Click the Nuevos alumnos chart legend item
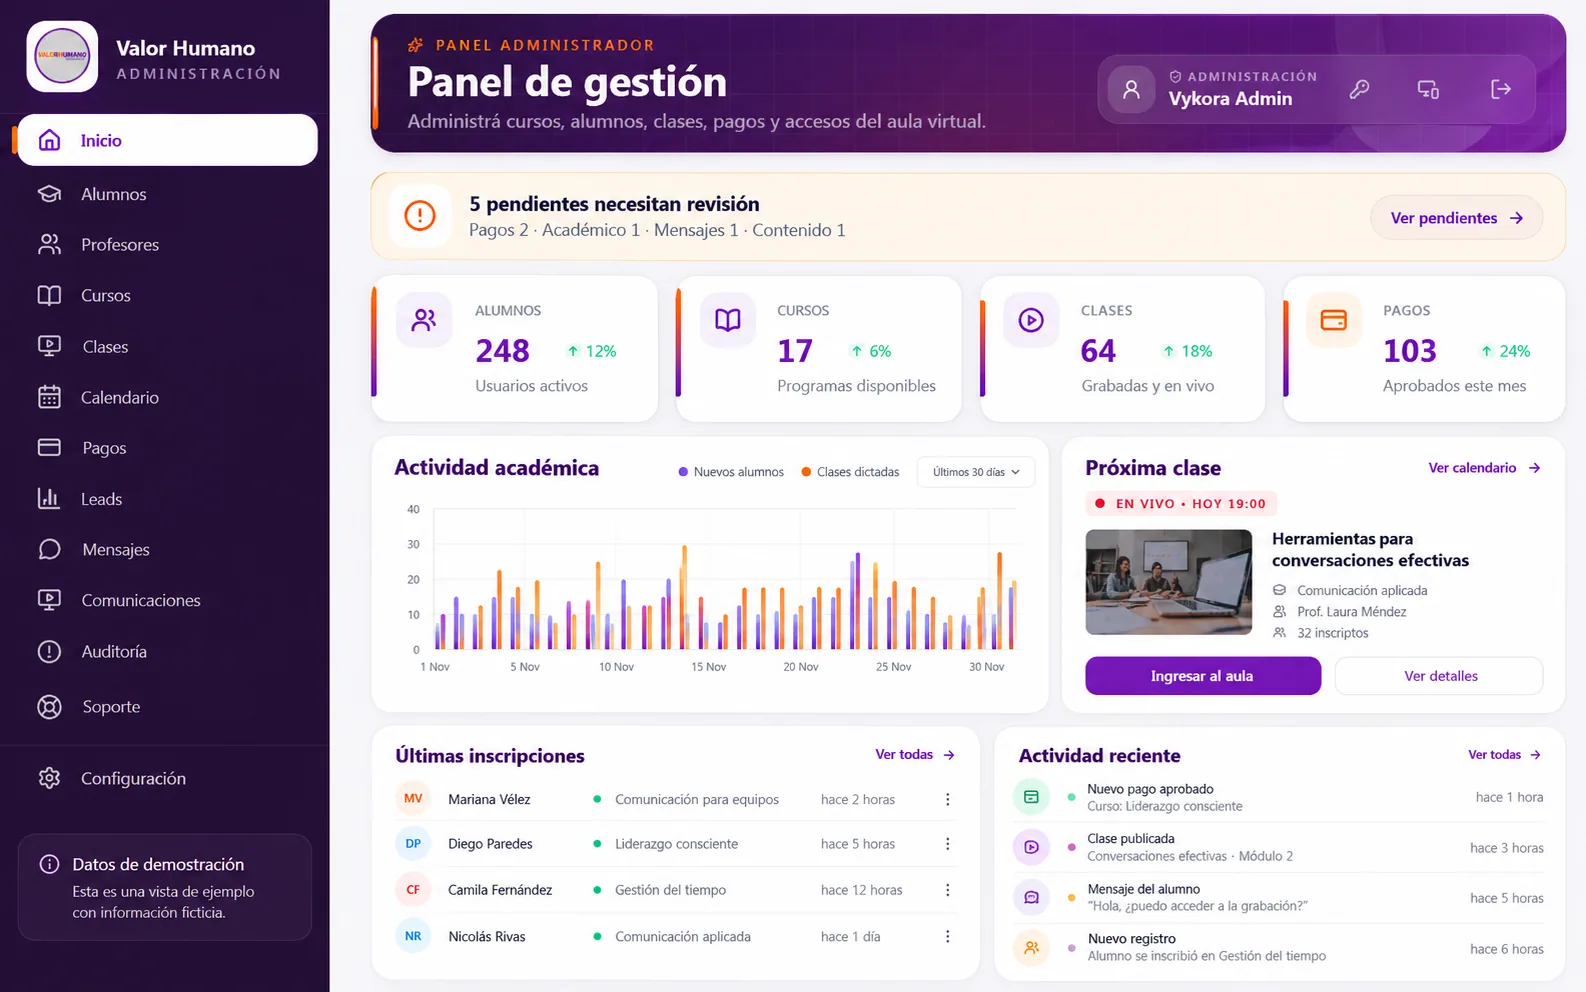Screen dimensions: 1586x992 (731, 472)
